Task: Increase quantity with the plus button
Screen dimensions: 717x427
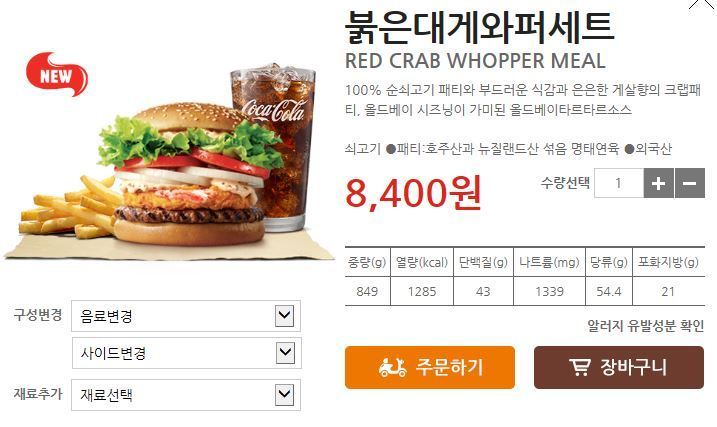Action: coord(658,183)
